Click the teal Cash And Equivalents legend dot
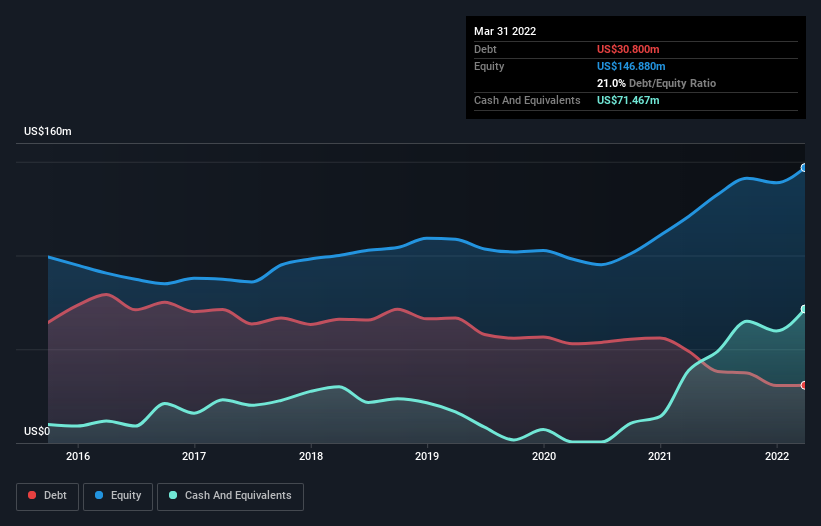 tap(173, 495)
